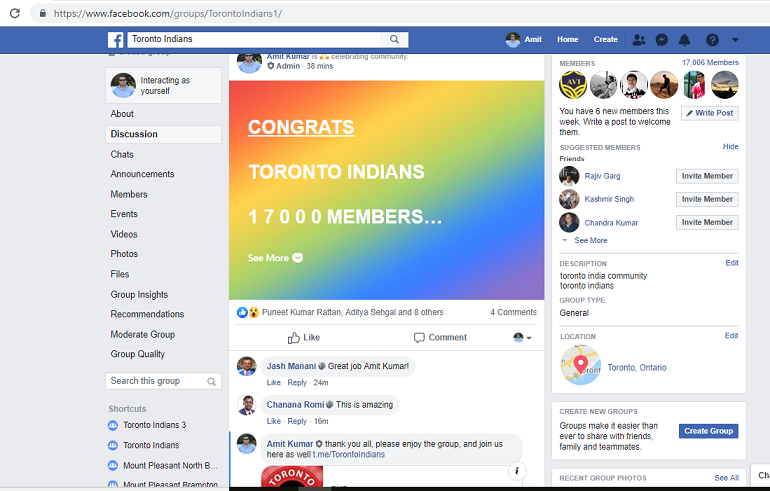This screenshot has width=770, height=491.
Task: Open the Messenger icon
Action: tap(662, 40)
